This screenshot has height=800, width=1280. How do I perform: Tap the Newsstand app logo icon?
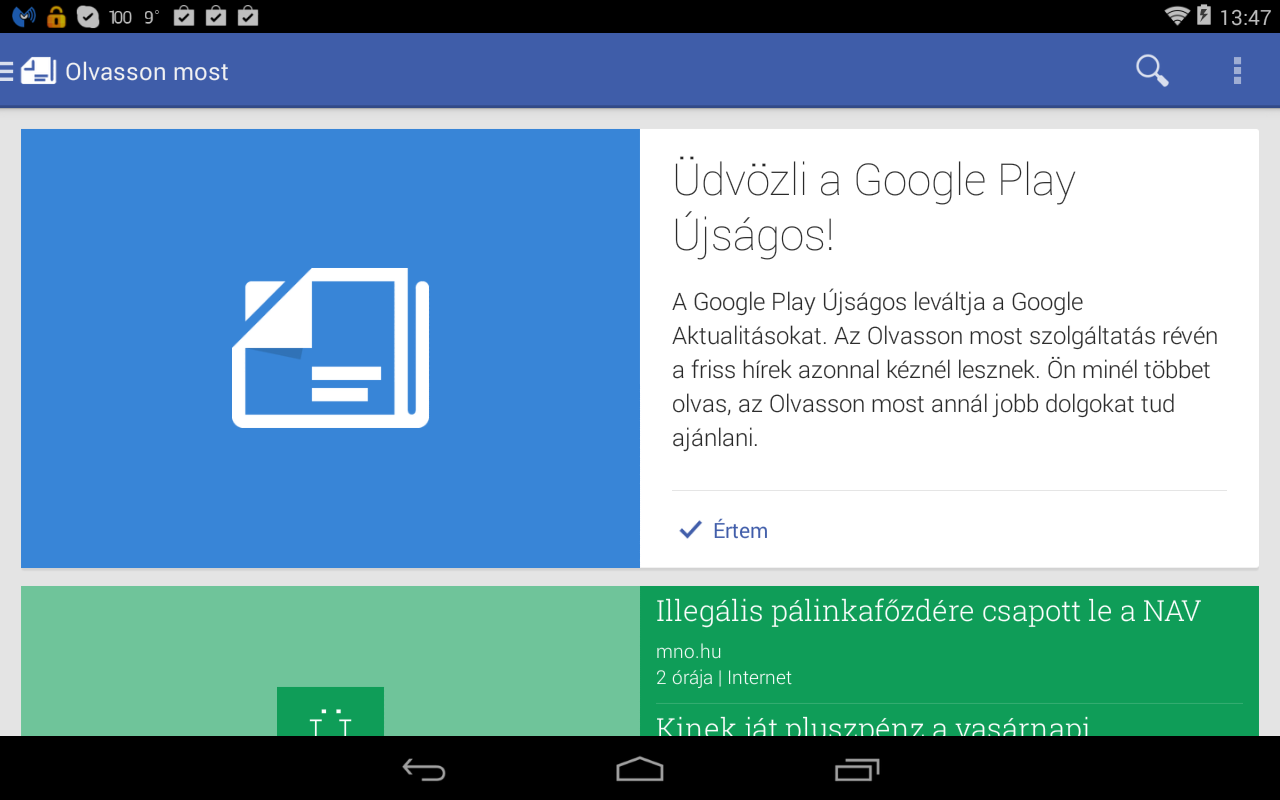pyautogui.click(x=39, y=71)
